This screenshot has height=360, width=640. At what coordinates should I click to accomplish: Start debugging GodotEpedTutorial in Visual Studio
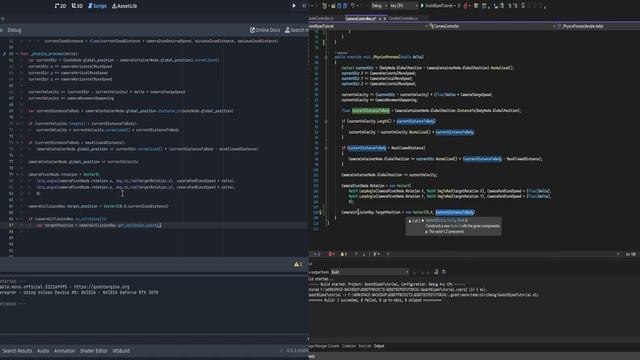click(438, 6)
